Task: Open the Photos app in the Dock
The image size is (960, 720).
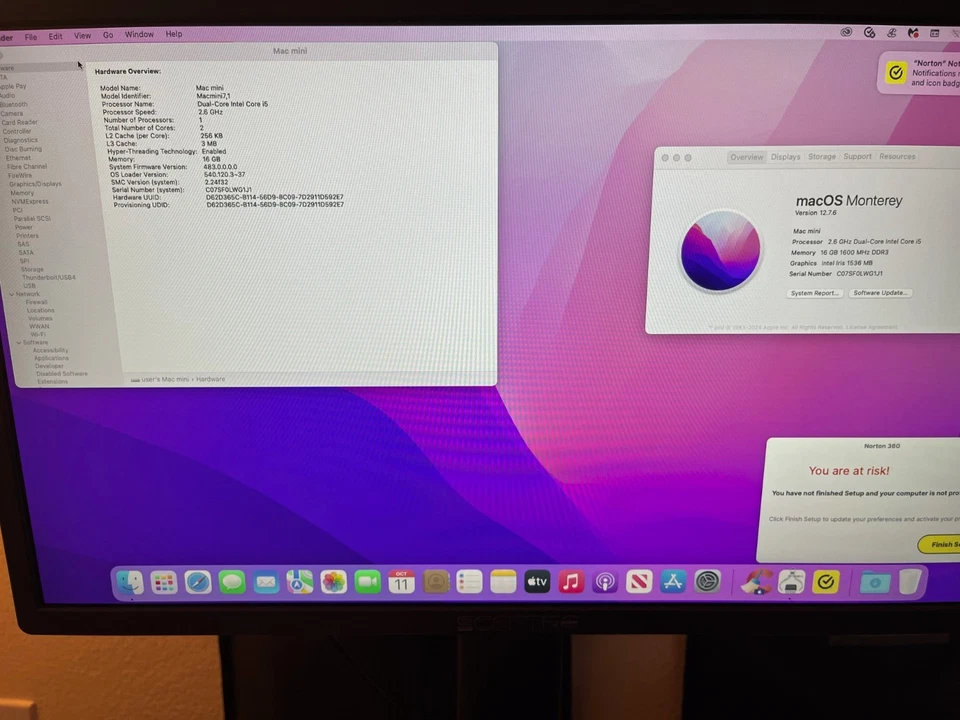Action: pyautogui.click(x=333, y=581)
